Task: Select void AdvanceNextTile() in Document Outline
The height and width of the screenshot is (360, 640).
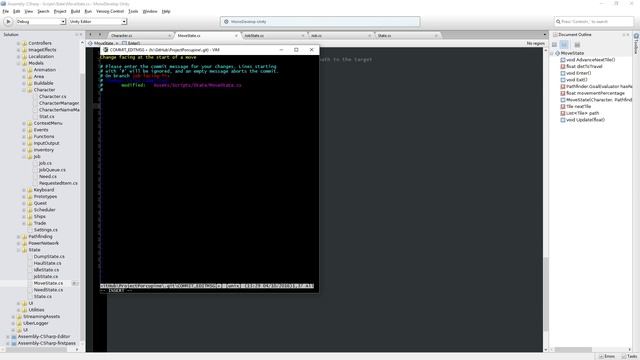Action: (588, 60)
